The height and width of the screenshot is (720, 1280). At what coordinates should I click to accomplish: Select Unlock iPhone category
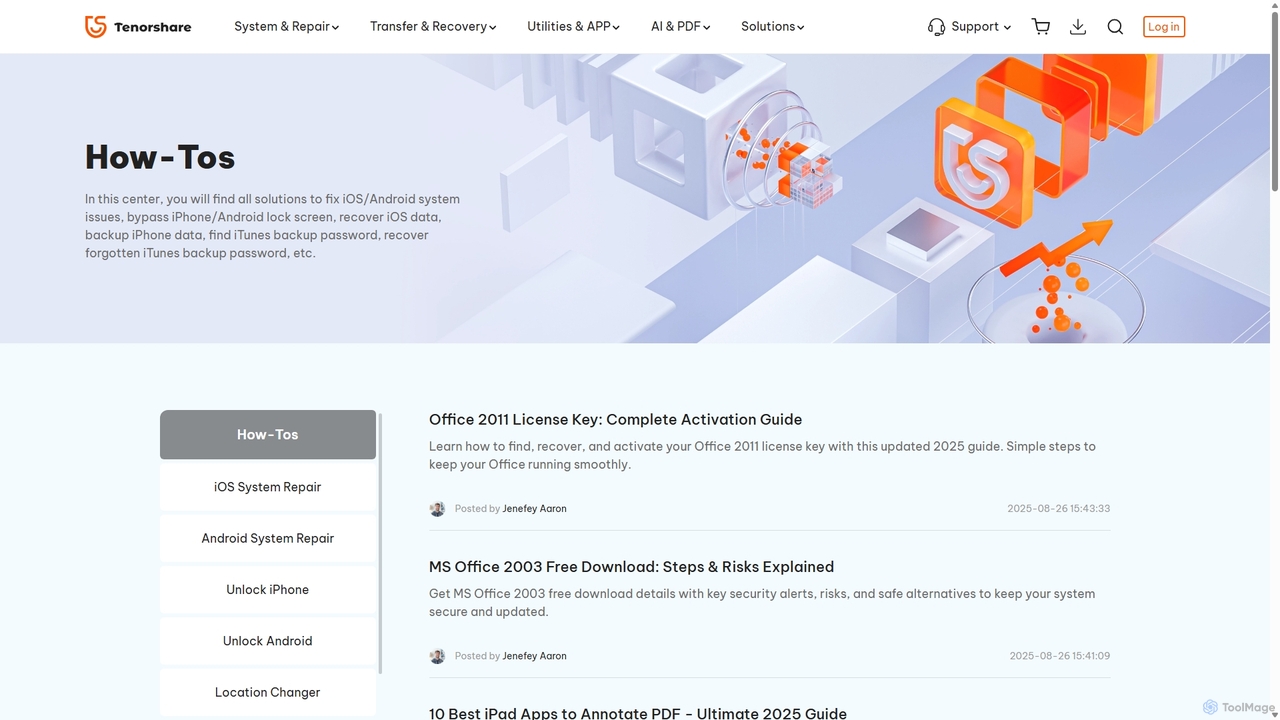click(x=268, y=590)
